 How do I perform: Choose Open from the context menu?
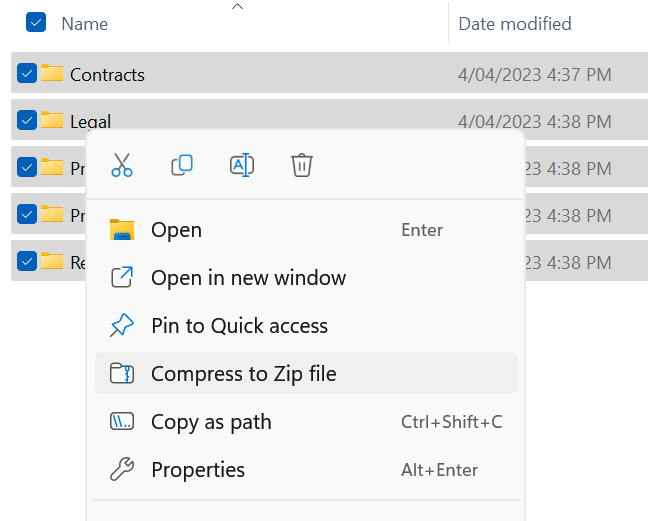click(x=306, y=230)
